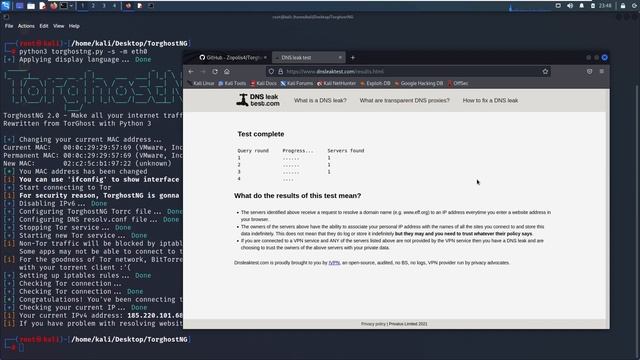Open the notifications bell icon

582,6
